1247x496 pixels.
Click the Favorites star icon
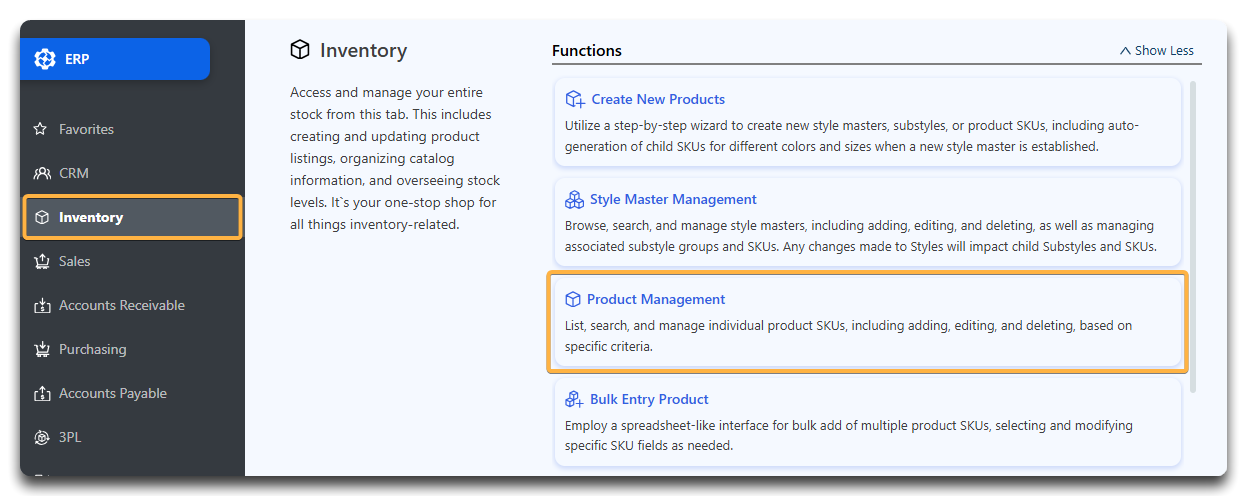tap(41, 129)
